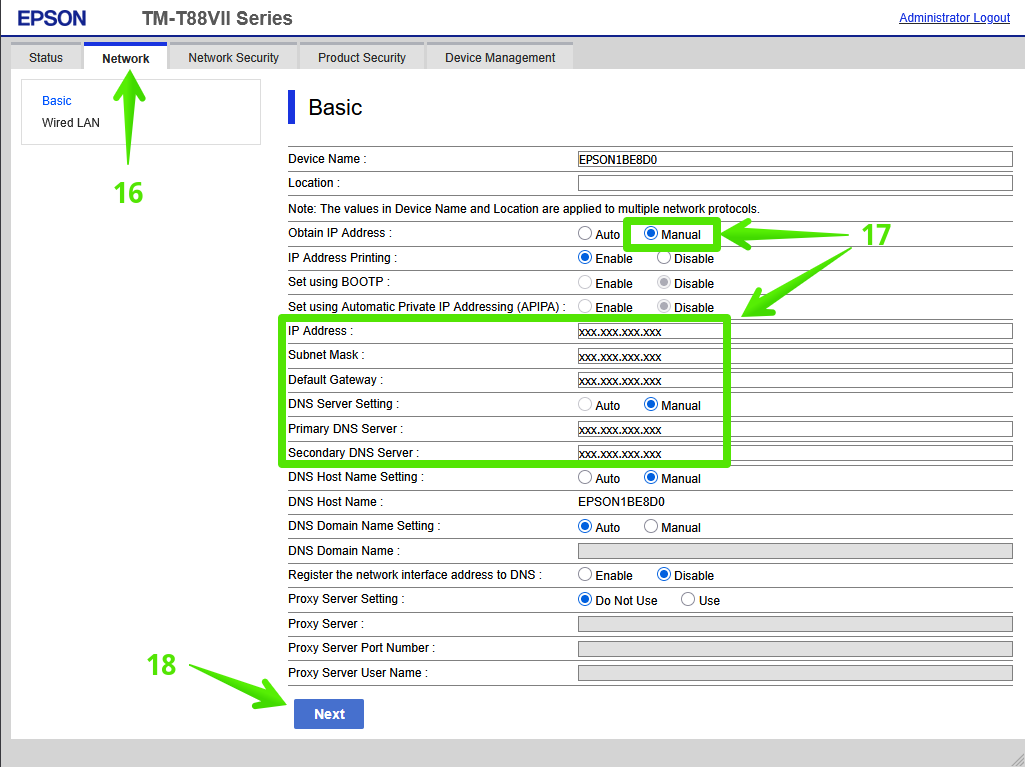Click the Subnet Mask field
Image resolution: width=1025 pixels, height=767 pixels.
(x=794, y=356)
